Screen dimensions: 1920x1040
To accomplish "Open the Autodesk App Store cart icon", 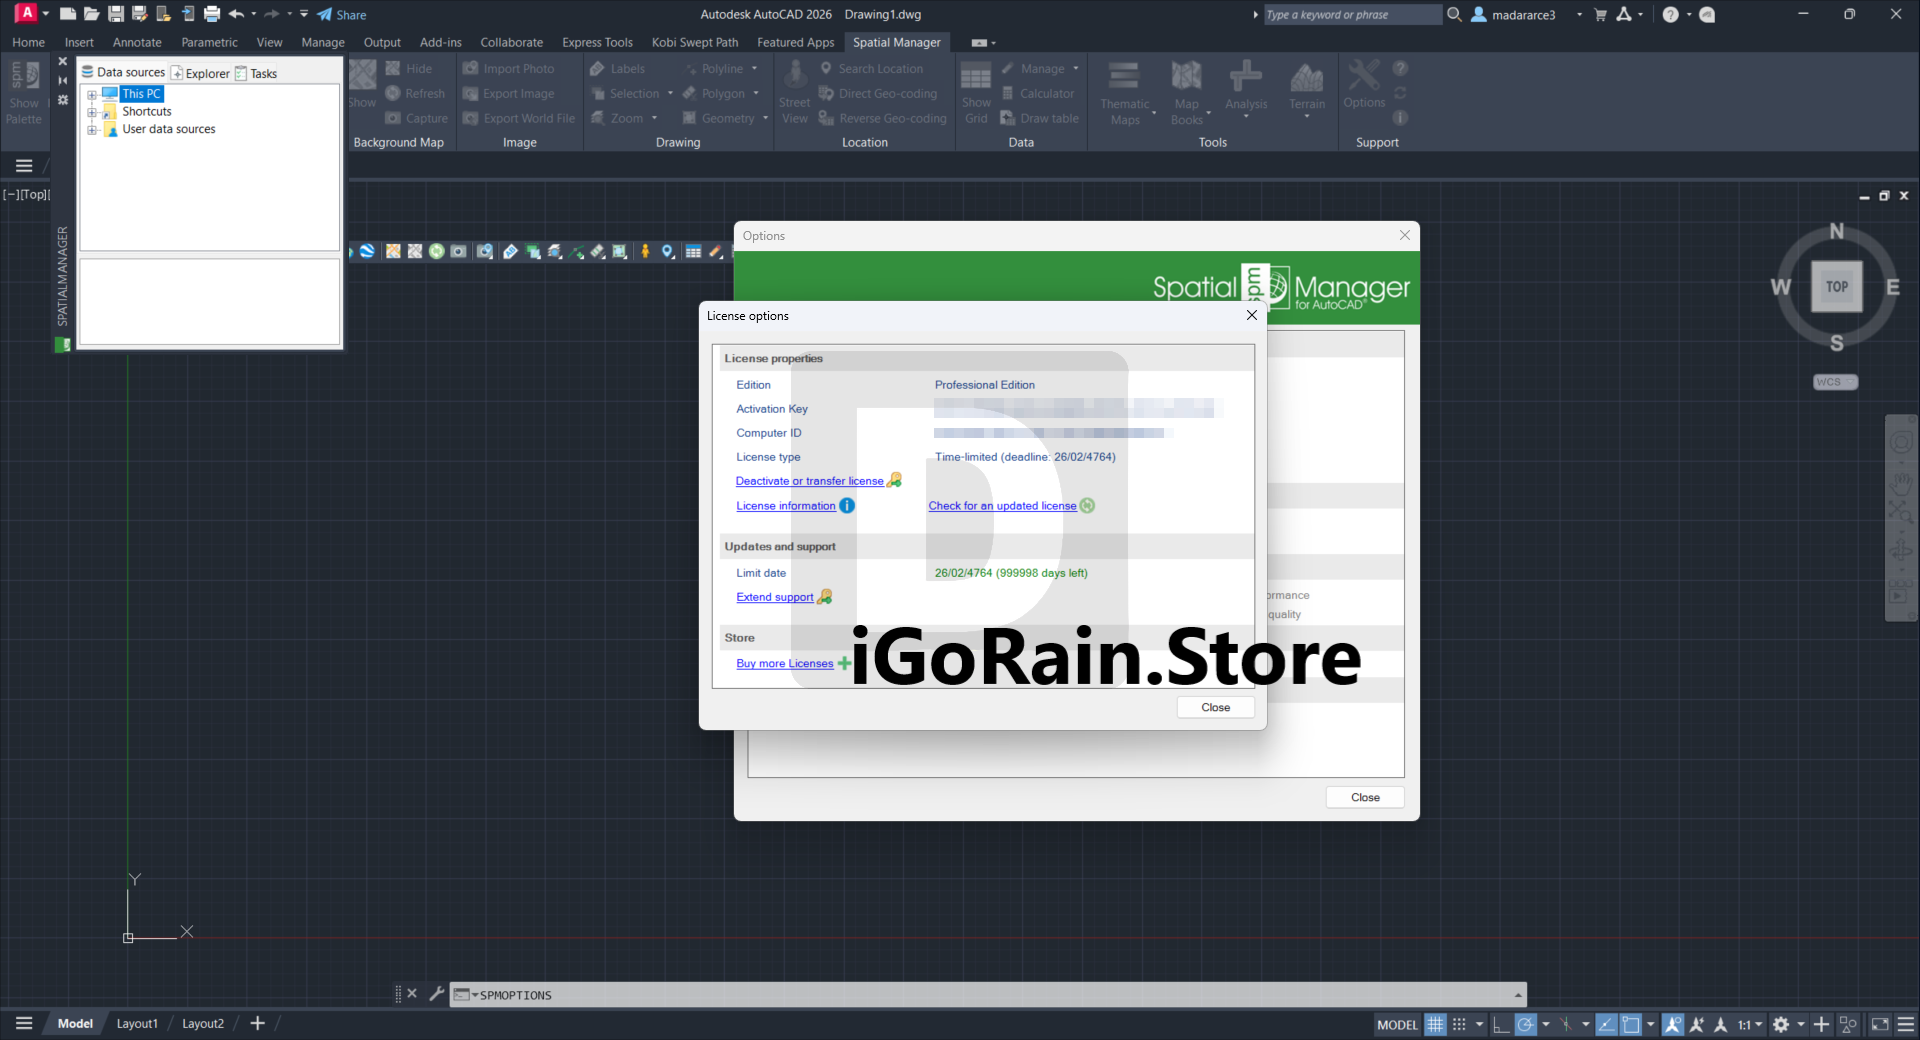I will [1600, 15].
